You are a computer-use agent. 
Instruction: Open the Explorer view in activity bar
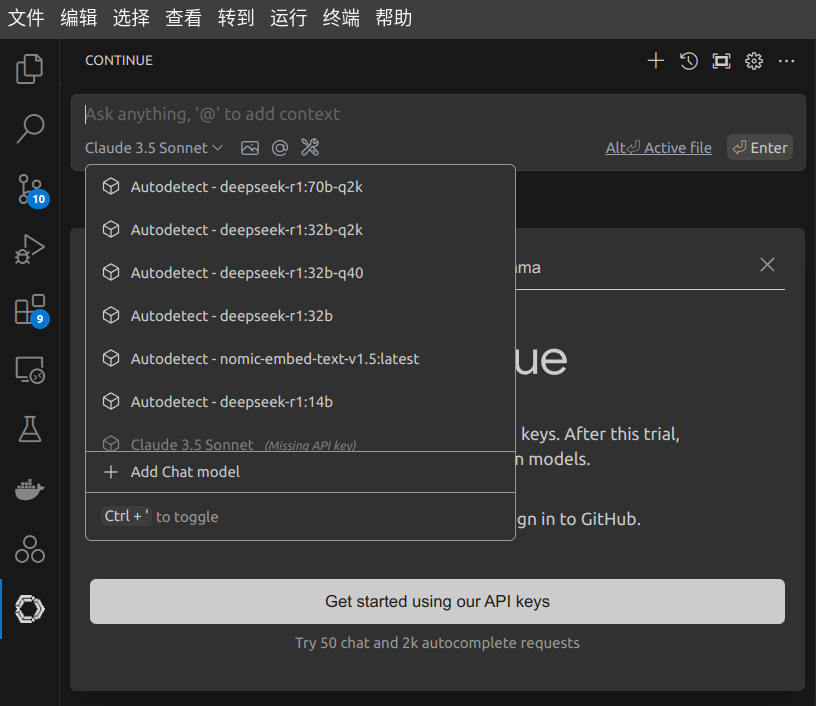click(30, 69)
